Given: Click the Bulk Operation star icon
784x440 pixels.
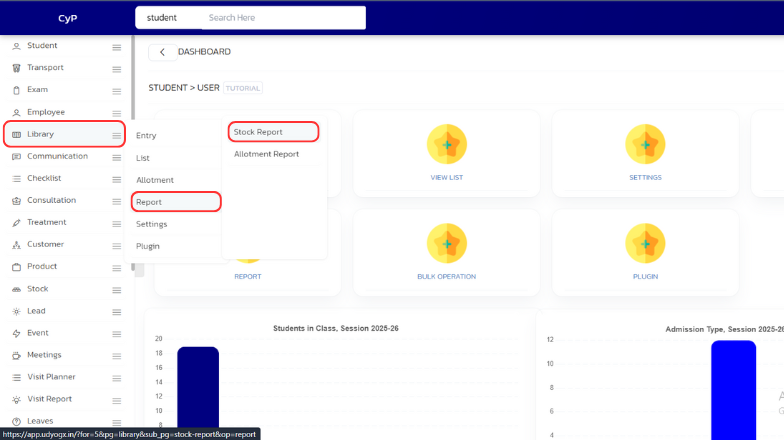Looking at the screenshot, I should (447, 244).
